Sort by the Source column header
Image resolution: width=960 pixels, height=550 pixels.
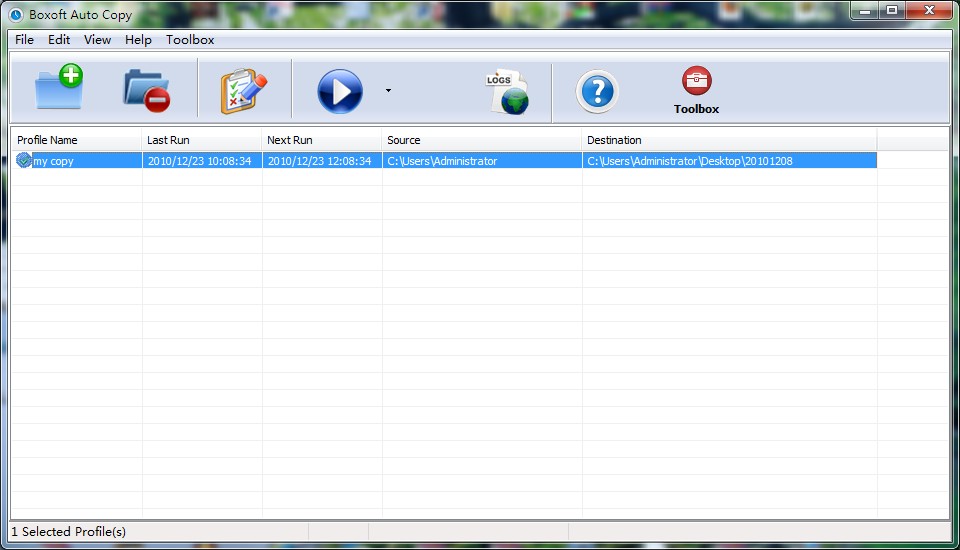(481, 140)
